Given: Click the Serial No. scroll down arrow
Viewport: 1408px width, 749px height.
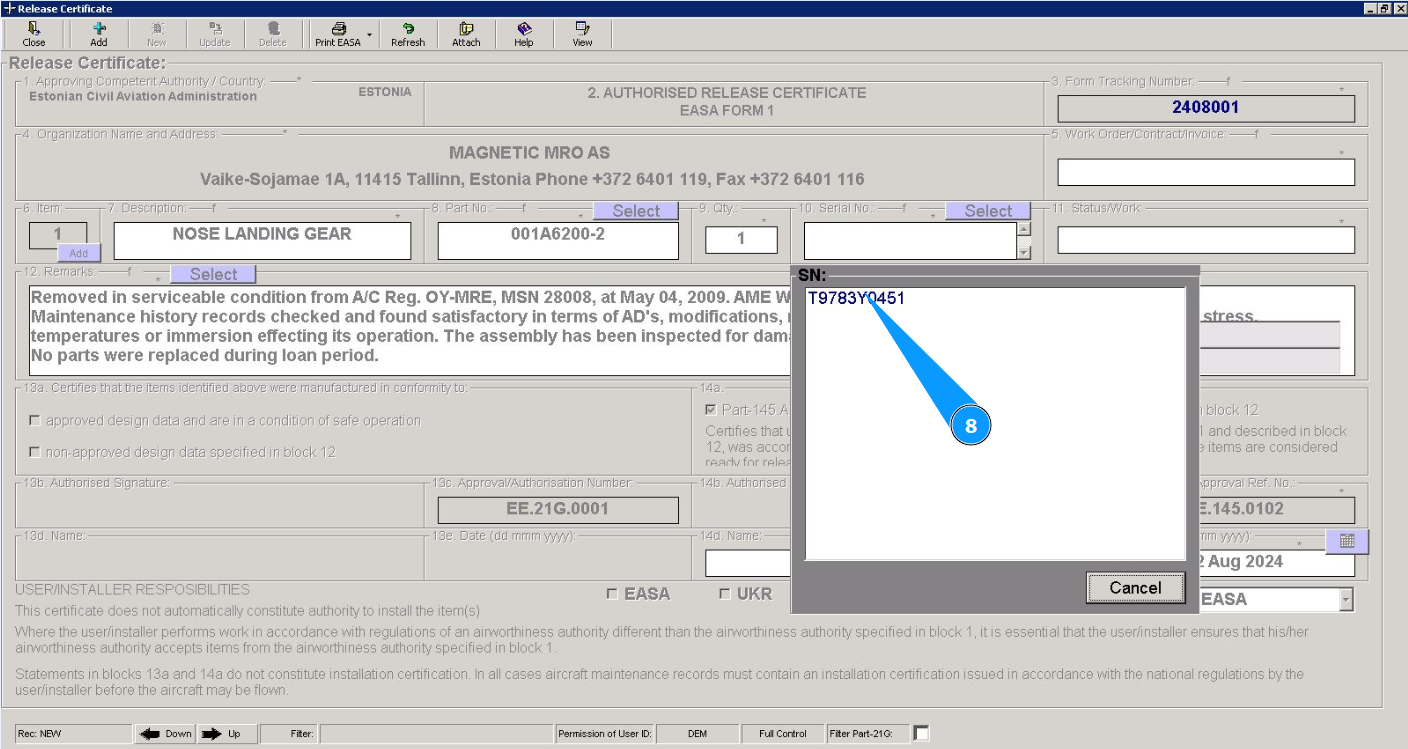Looking at the screenshot, I should [1023, 252].
